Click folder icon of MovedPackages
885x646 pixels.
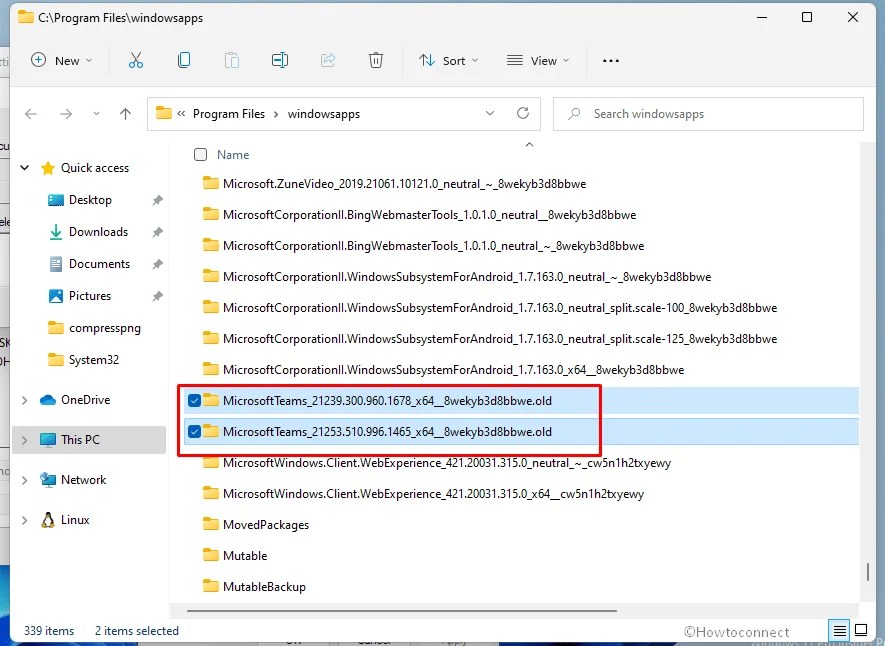(x=211, y=524)
